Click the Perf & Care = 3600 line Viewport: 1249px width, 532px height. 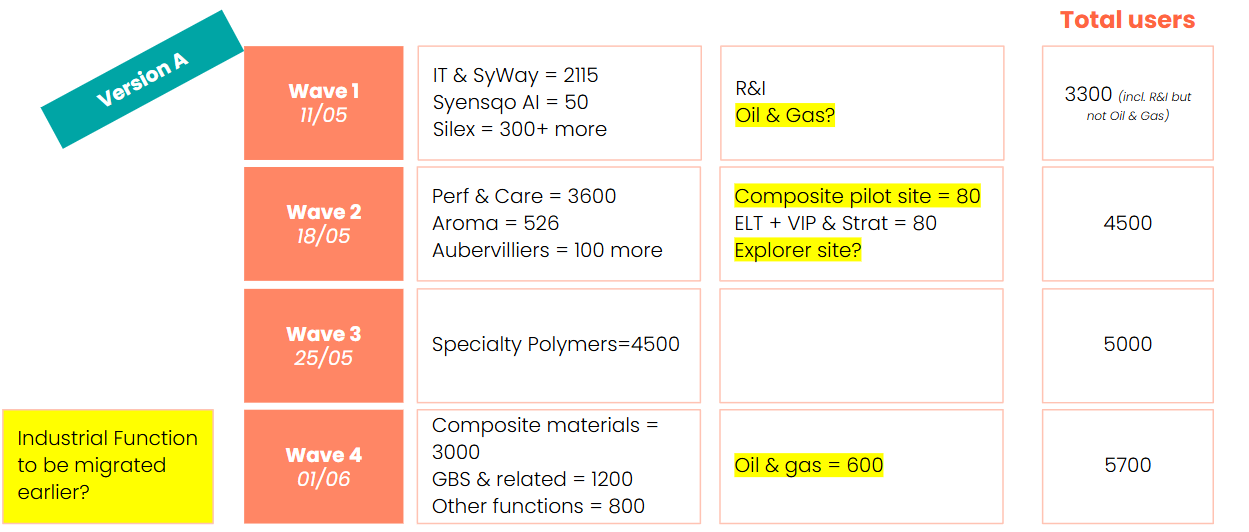524,196
